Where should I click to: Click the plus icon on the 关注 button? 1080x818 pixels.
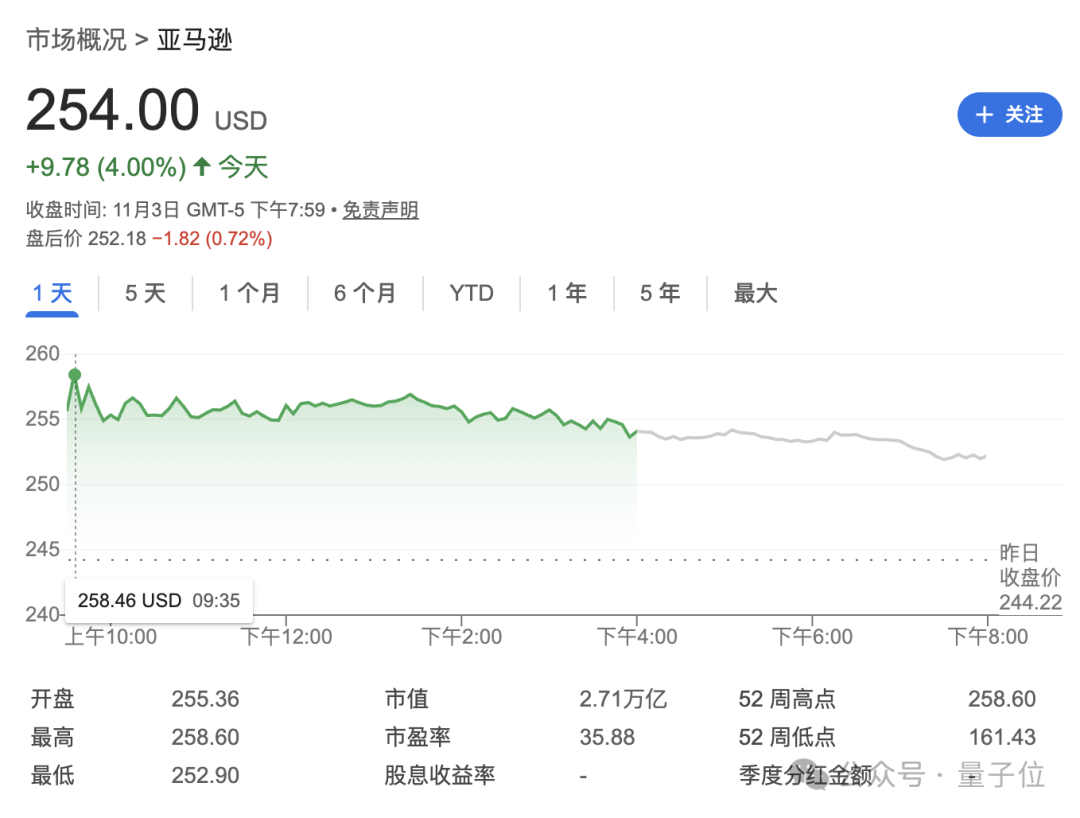(x=986, y=115)
